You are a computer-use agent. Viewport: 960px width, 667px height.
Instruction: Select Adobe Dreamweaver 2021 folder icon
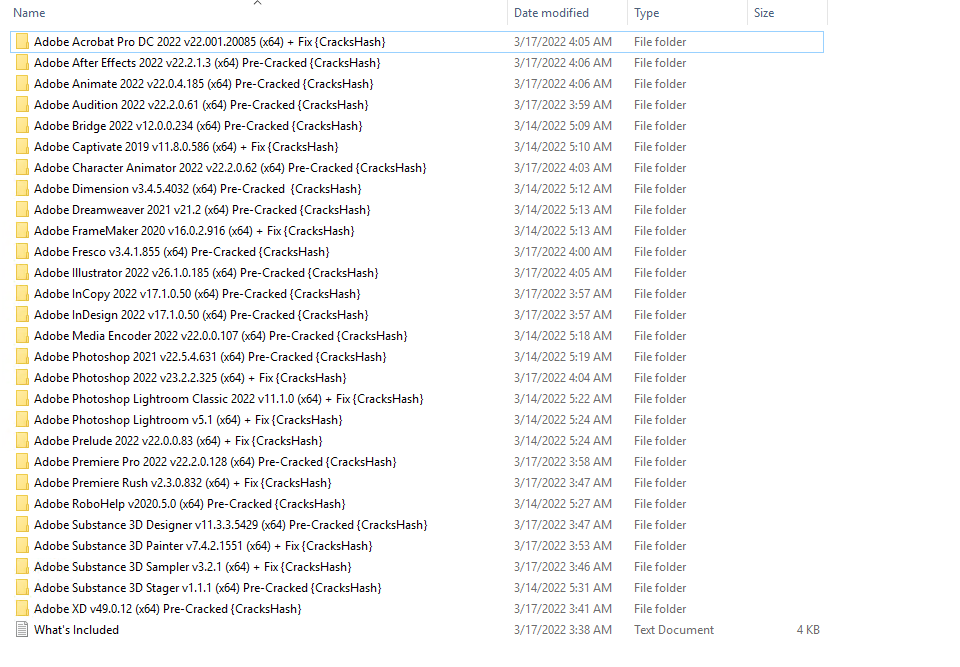(x=22, y=209)
